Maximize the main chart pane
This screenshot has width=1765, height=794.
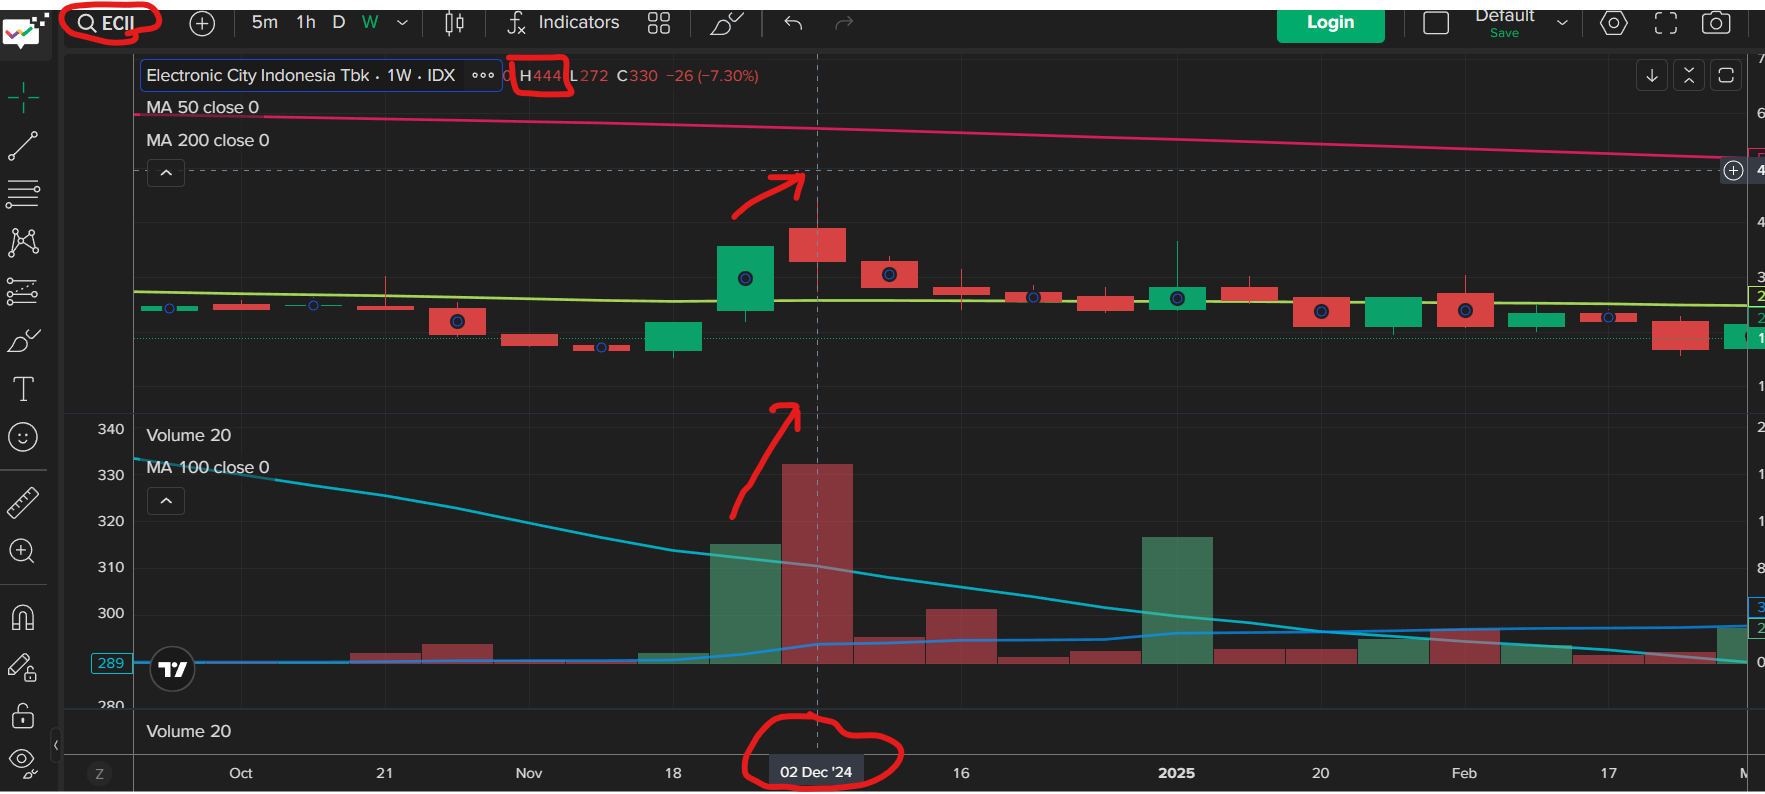point(1726,75)
